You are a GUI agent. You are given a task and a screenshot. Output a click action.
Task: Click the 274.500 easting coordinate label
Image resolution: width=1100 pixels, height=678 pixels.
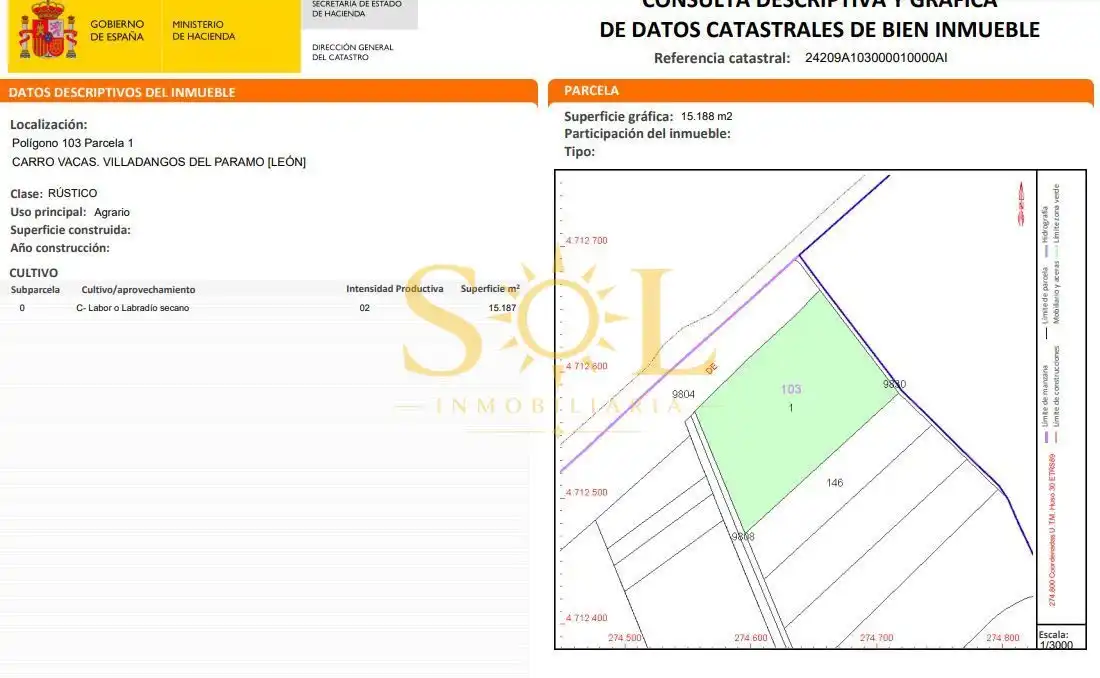pos(624,638)
